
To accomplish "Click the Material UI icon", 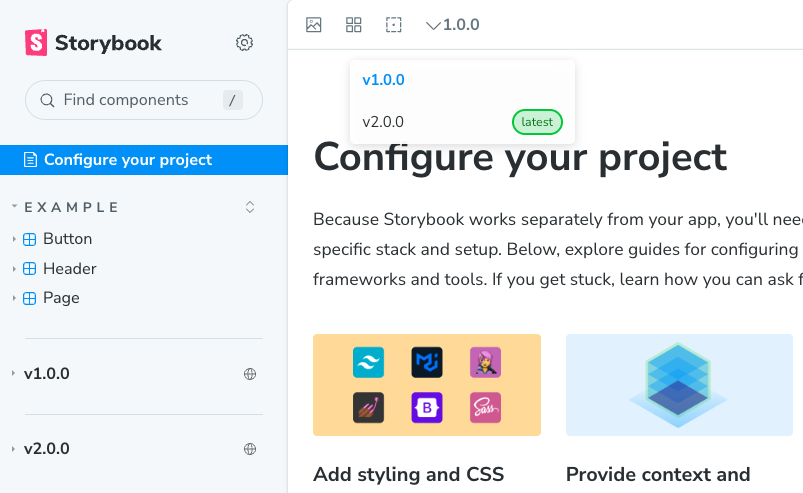I will pyautogui.click(x=427, y=362).
